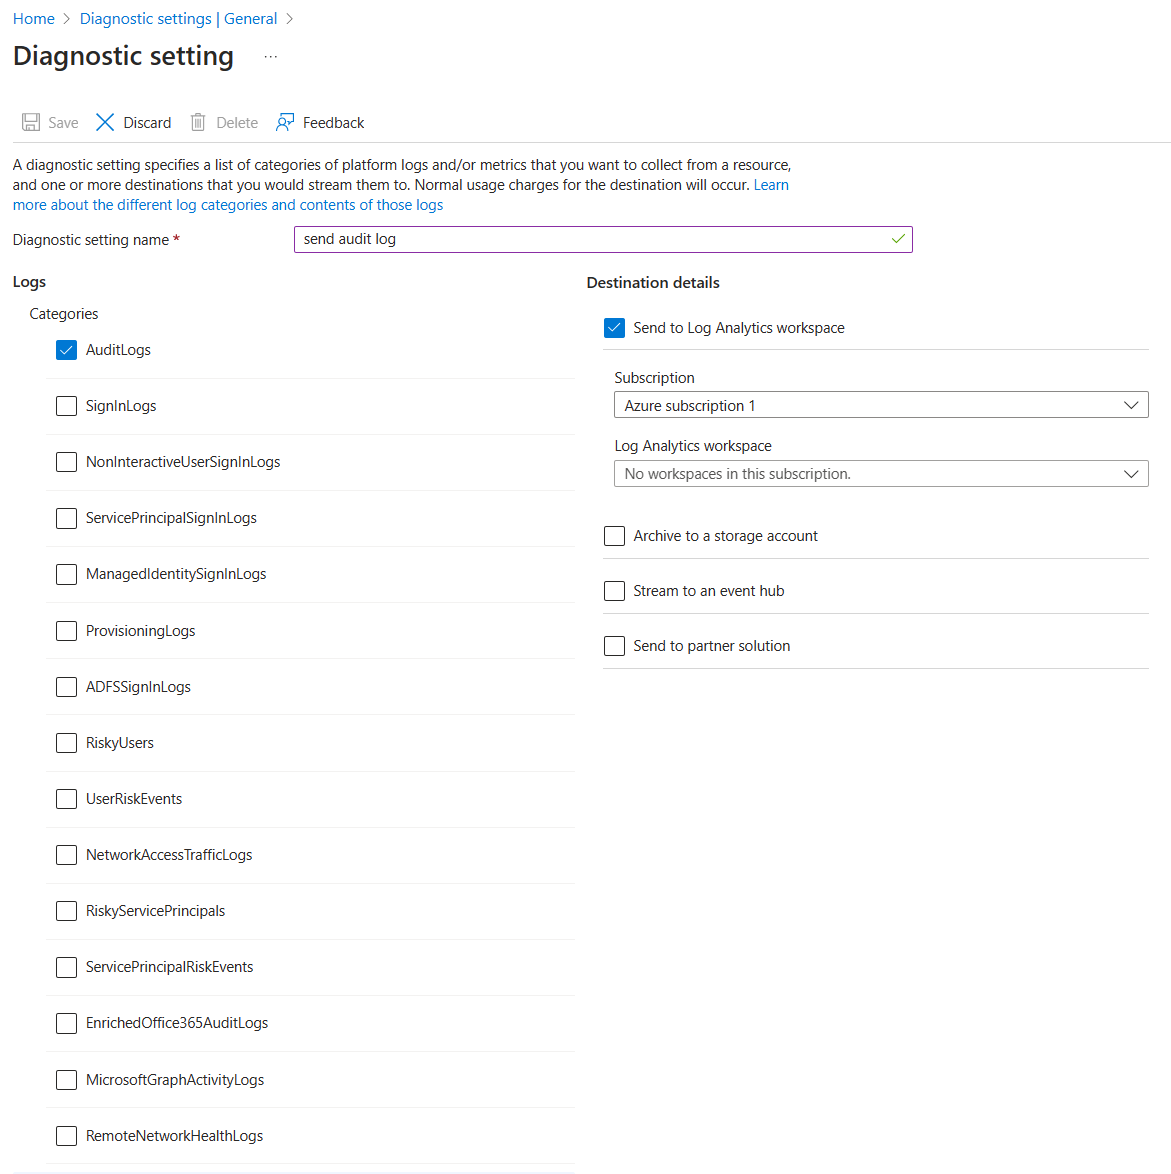Enable the SignInLogs checkbox
1171x1174 pixels.
pos(67,406)
